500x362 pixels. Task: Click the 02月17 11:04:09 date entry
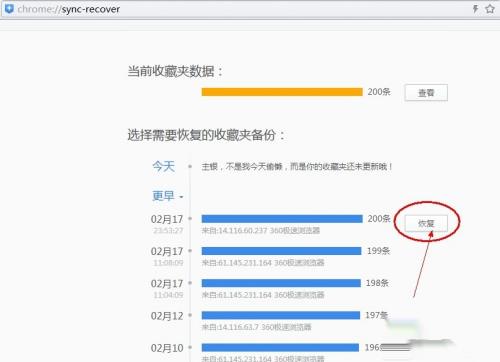point(167,288)
